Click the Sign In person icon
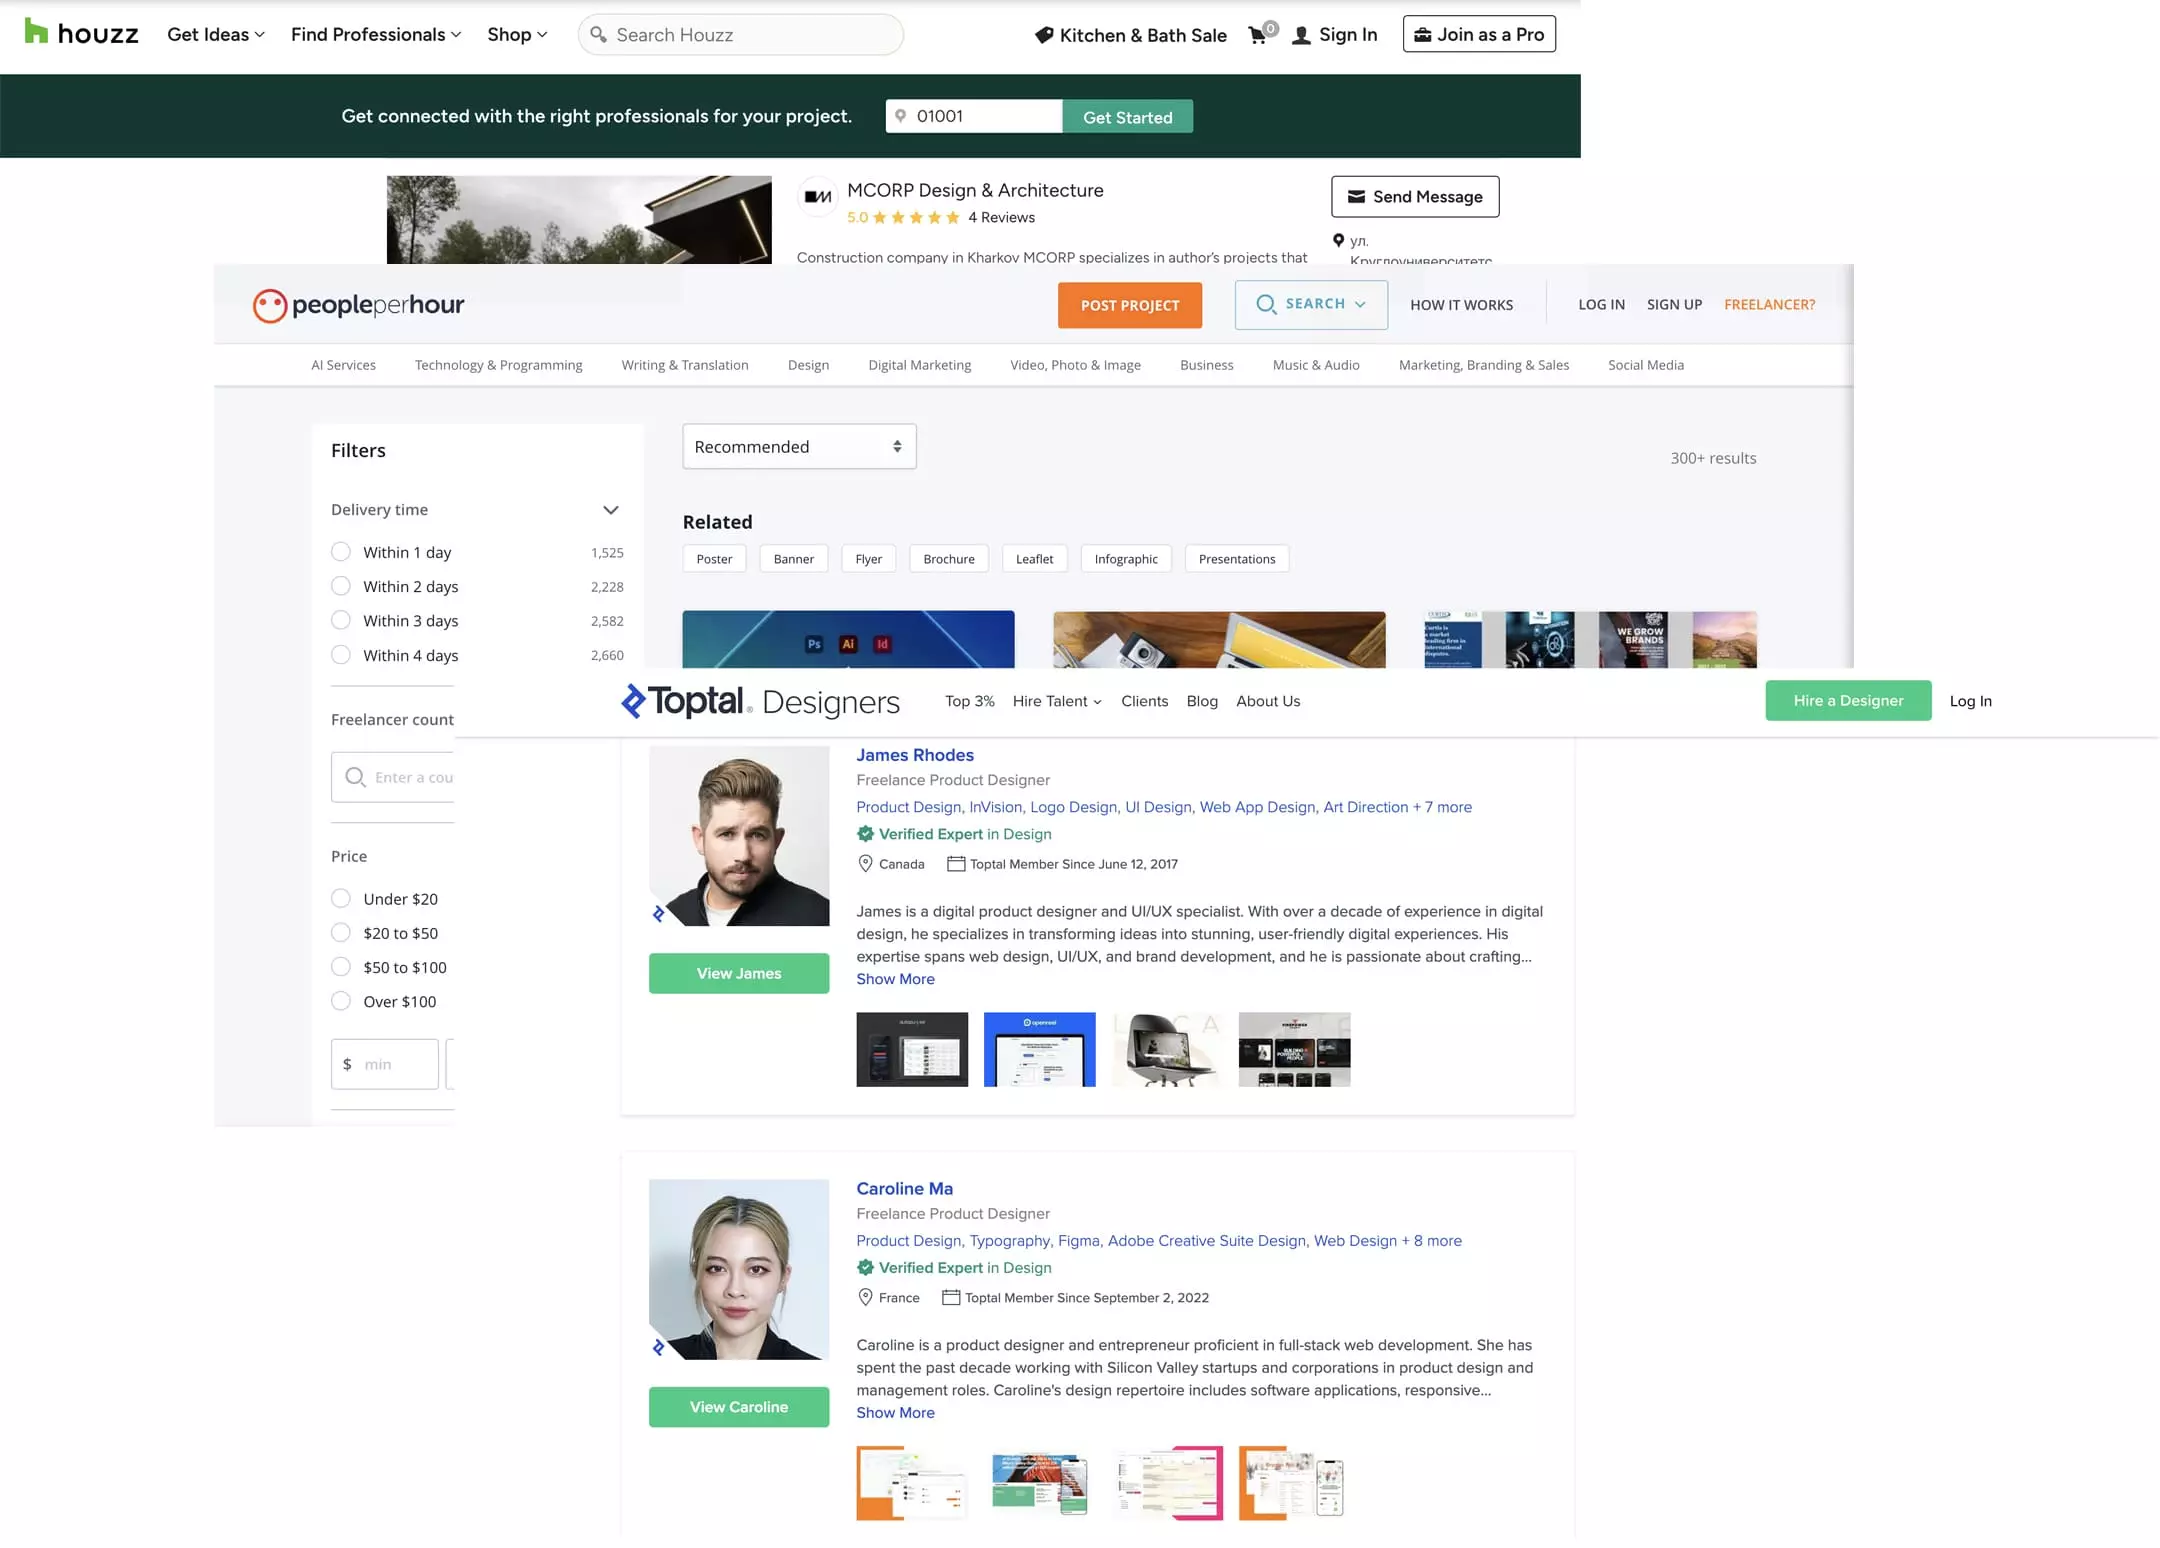This screenshot has height=1548, width=2160. (x=1301, y=35)
